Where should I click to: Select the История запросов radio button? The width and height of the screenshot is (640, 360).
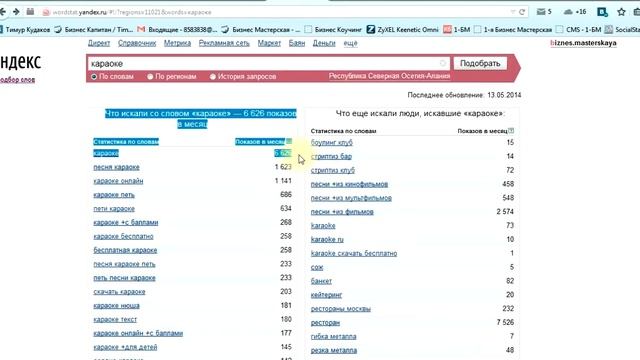point(212,76)
